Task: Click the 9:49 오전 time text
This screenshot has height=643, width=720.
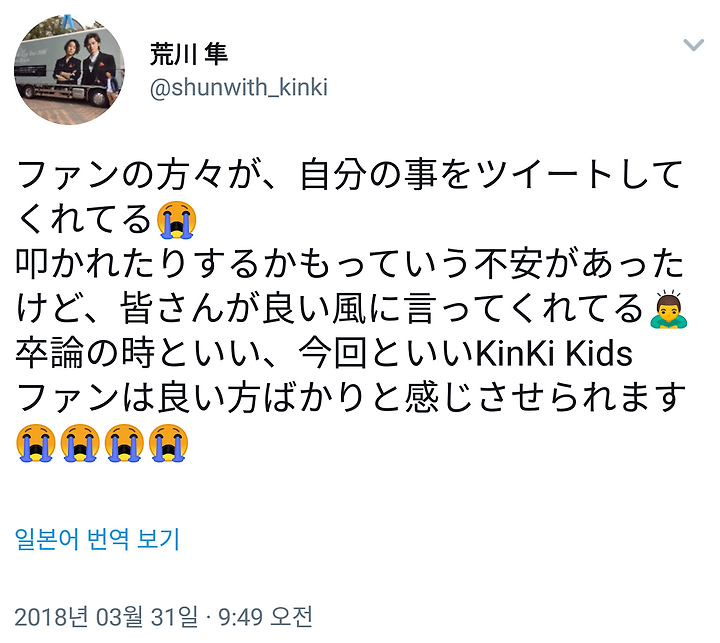Action: pyautogui.click(x=265, y=616)
